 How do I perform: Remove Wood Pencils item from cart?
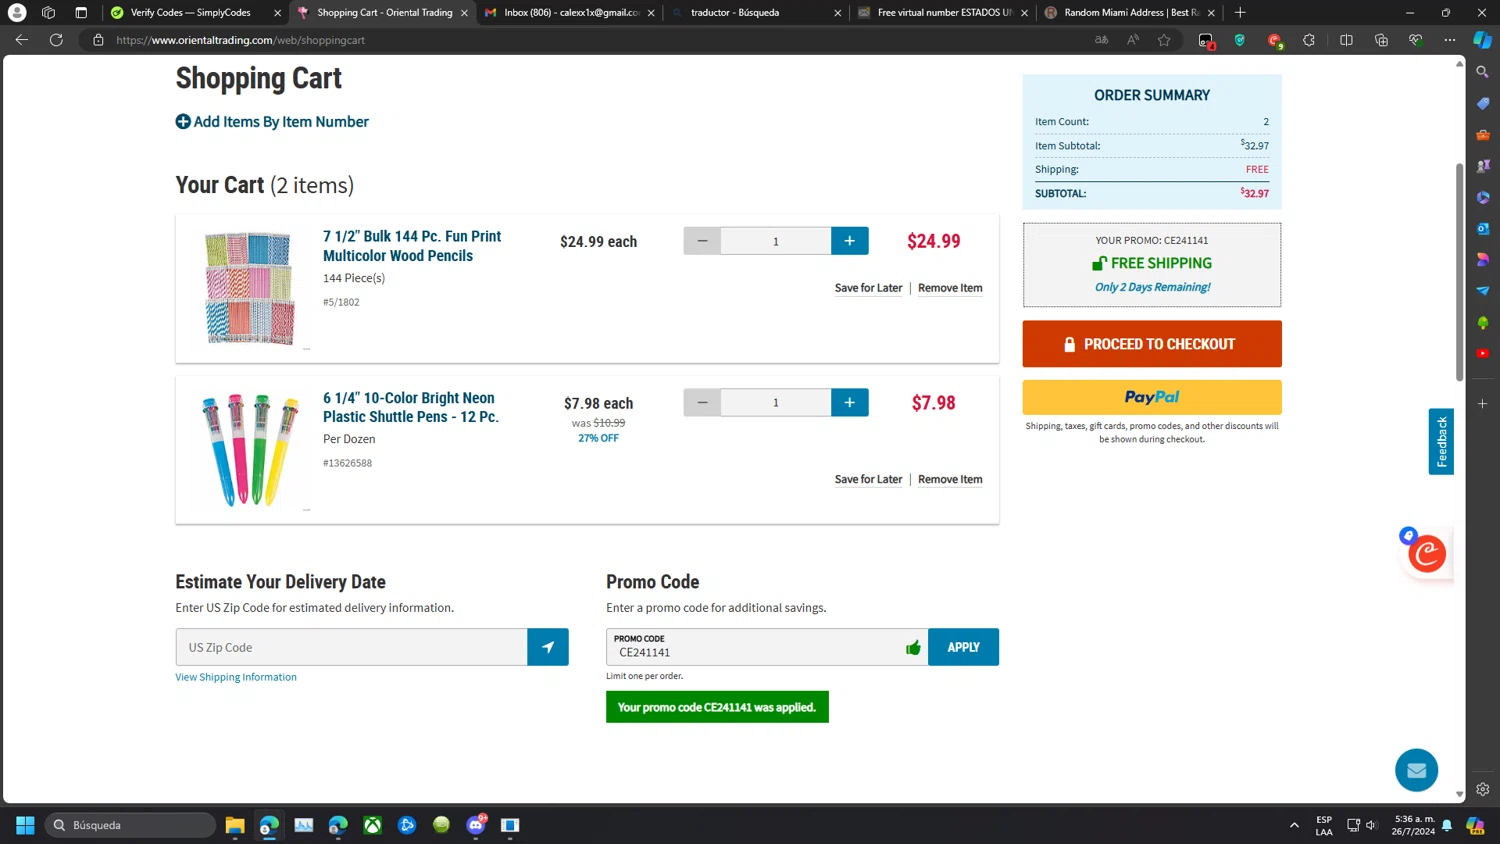(950, 288)
